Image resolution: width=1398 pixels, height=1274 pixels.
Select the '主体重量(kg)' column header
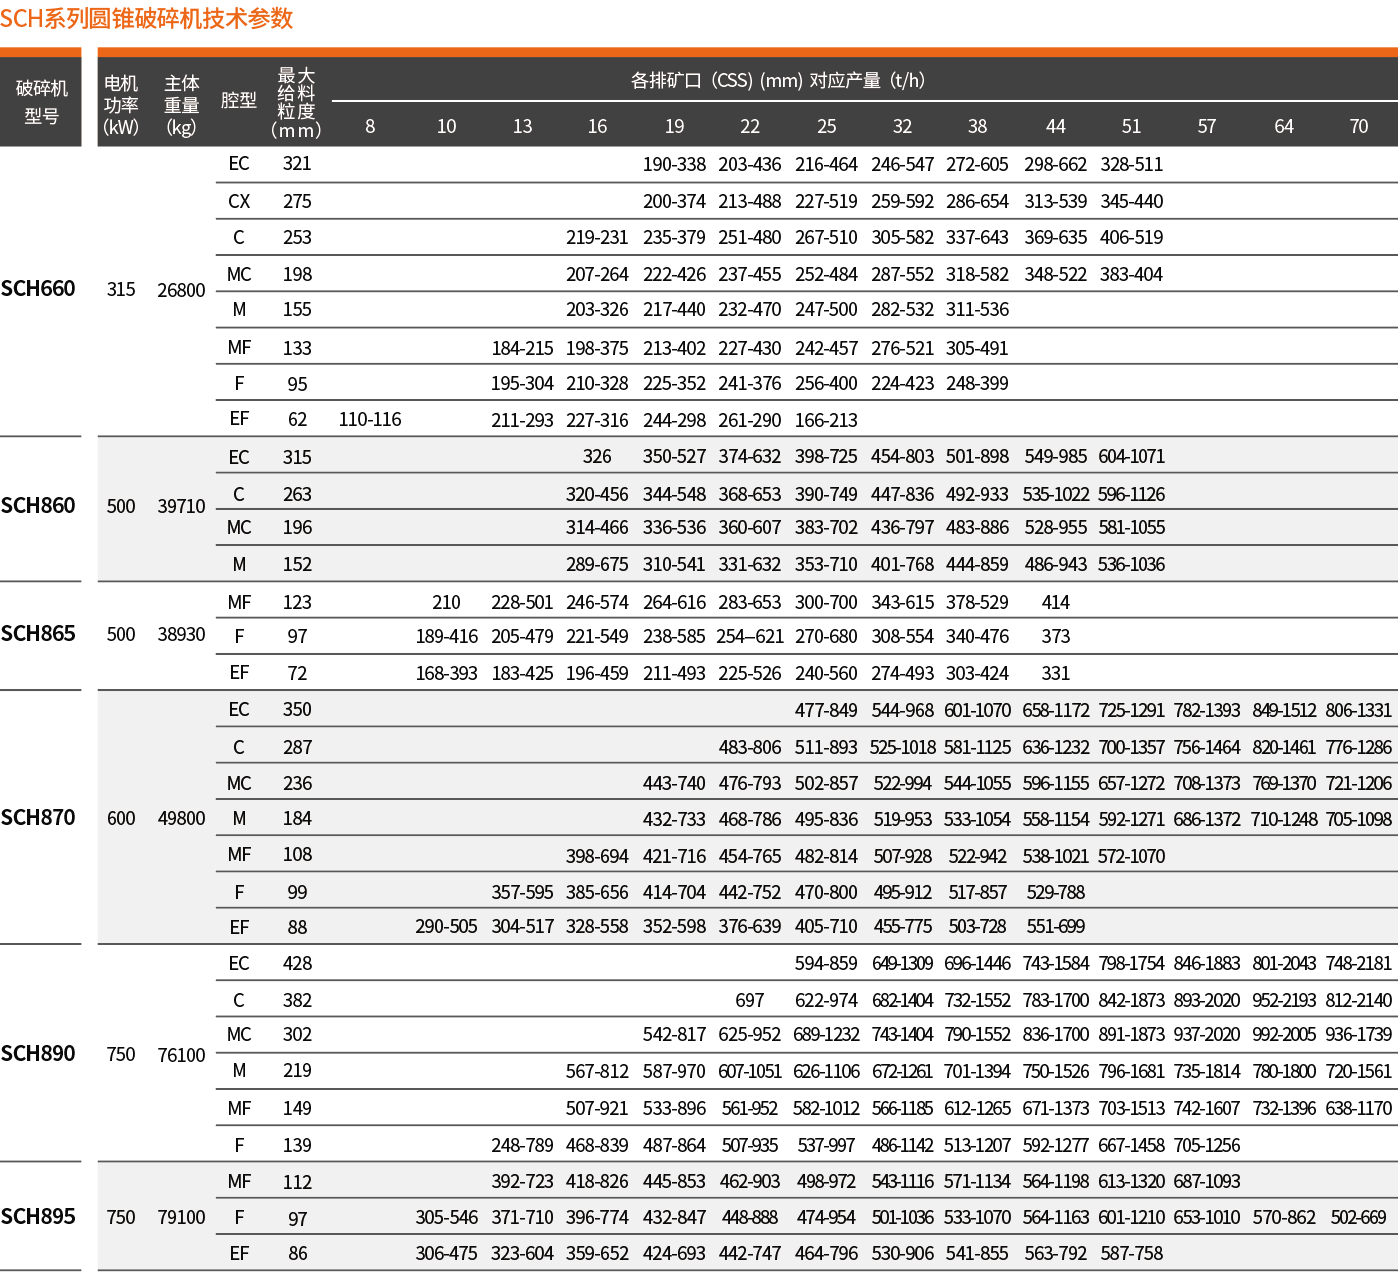tap(182, 105)
